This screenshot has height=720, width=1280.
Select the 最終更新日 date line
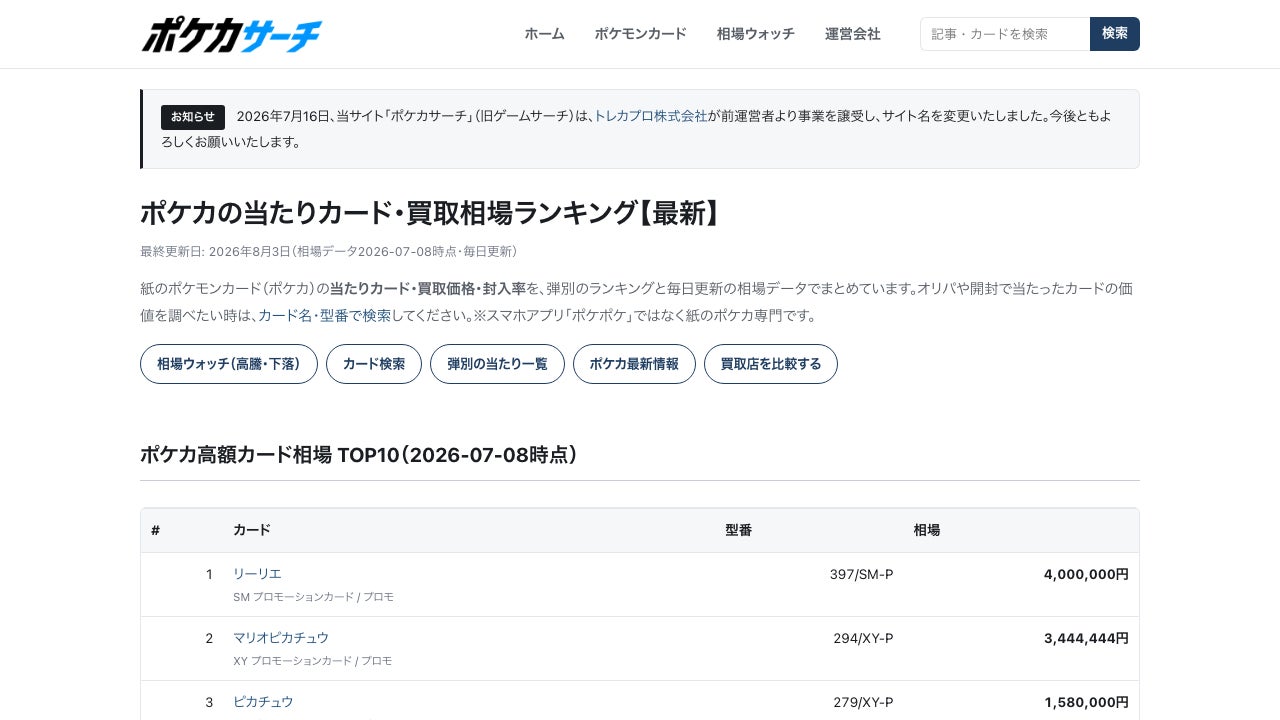(328, 251)
